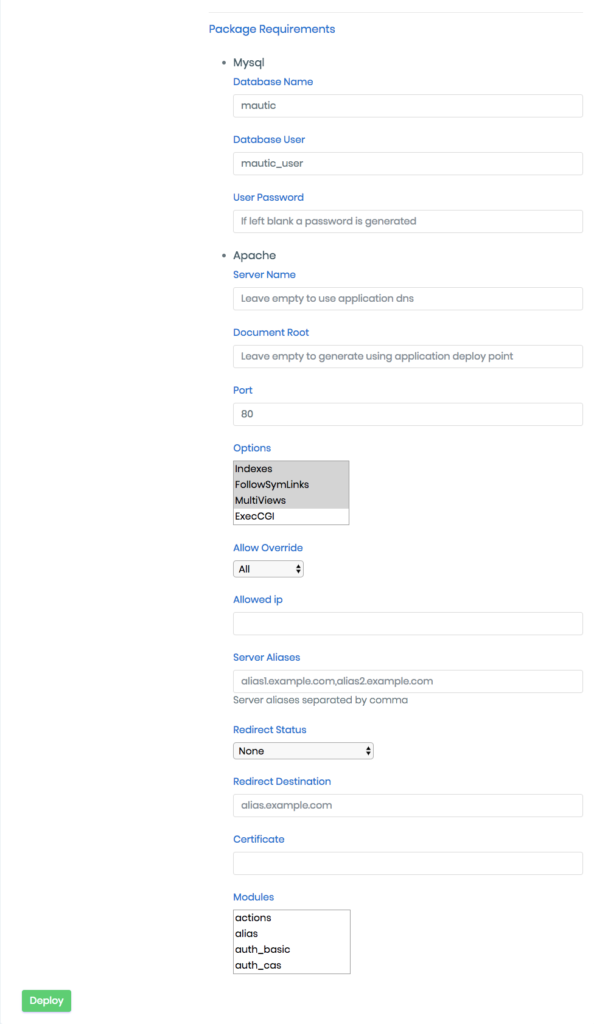
Task: Select auth_basic in Modules list
Action: 291,949
